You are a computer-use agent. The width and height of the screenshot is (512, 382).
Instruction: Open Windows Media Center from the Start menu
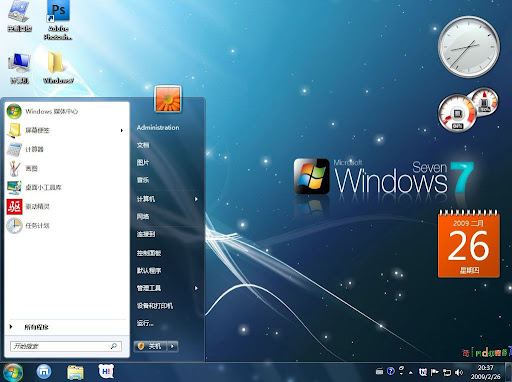pyautogui.click(x=67, y=111)
